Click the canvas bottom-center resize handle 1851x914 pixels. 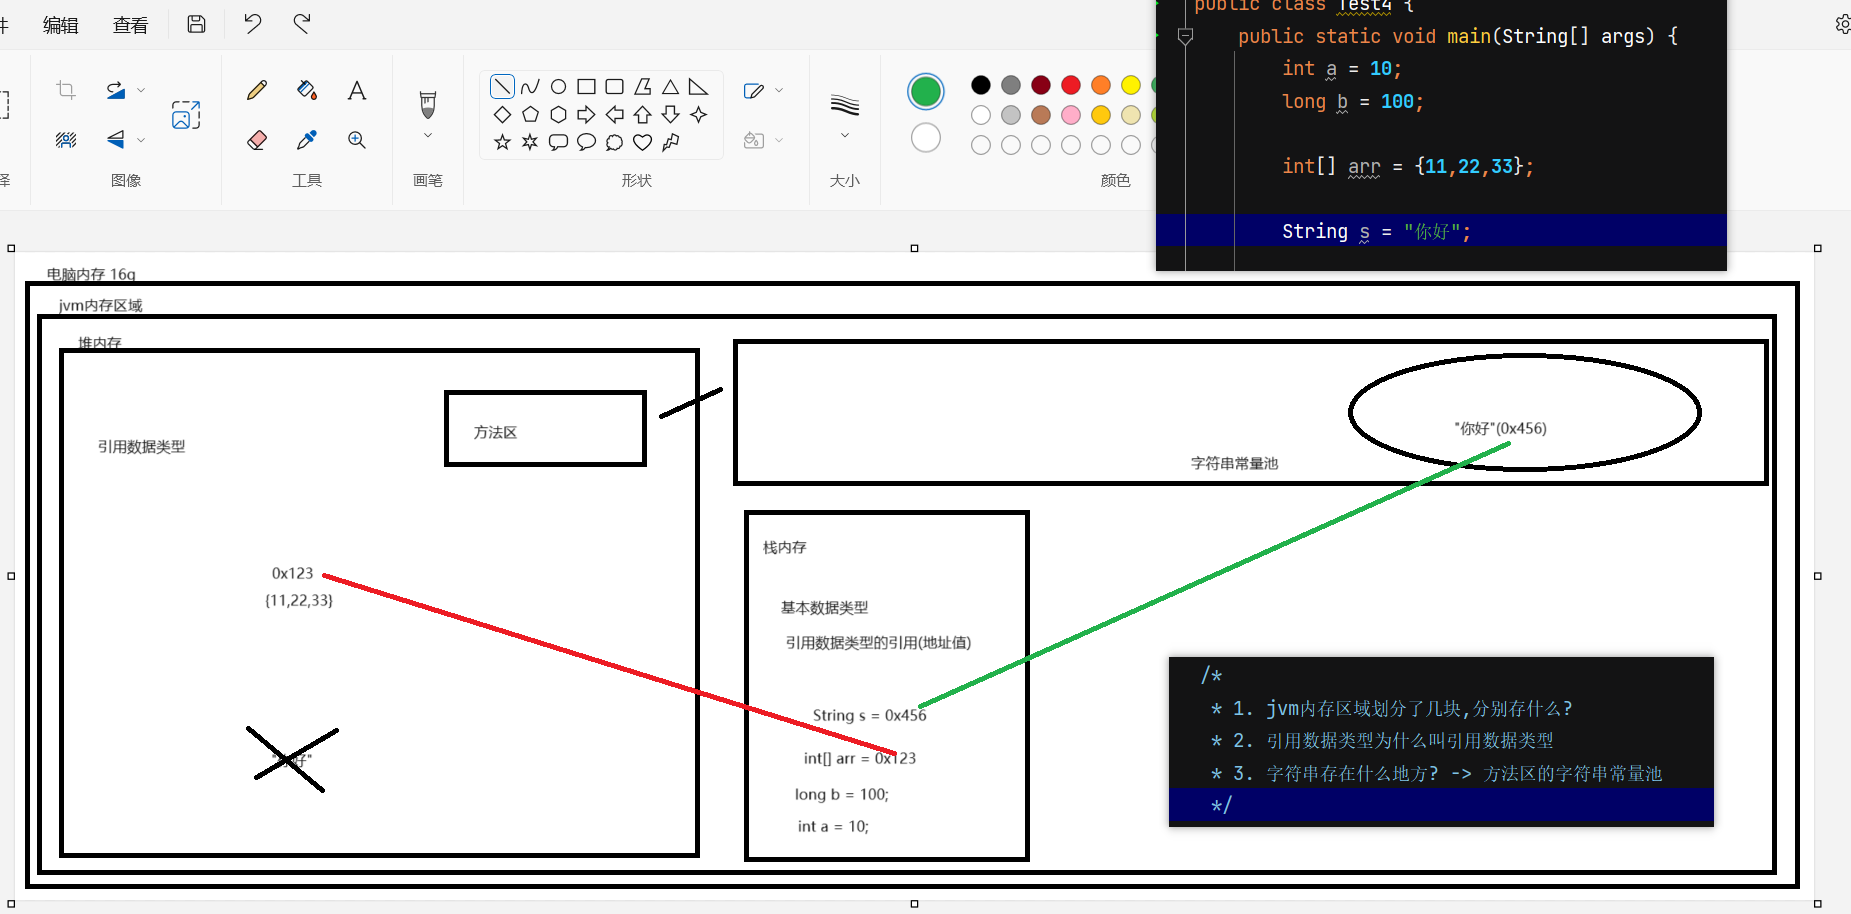[x=914, y=904]
